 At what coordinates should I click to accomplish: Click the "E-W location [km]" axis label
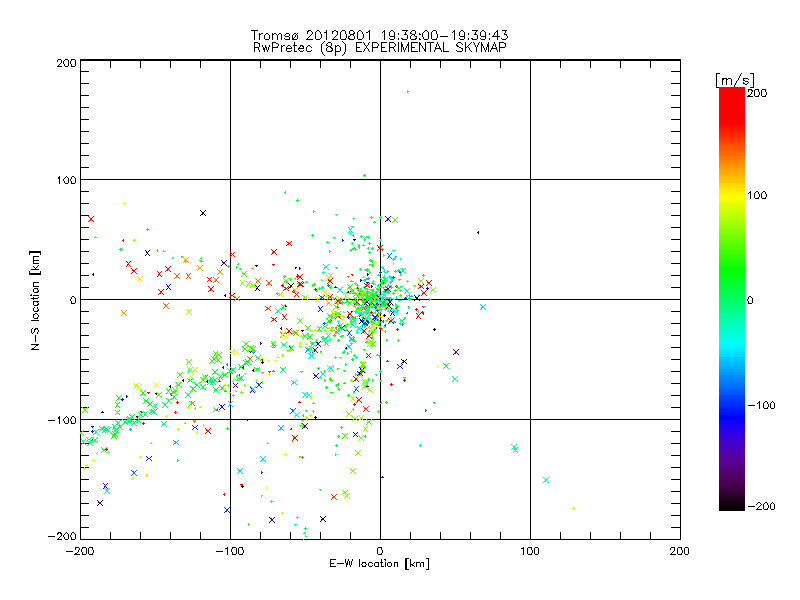pyautogui.click(x=379, y=563)
